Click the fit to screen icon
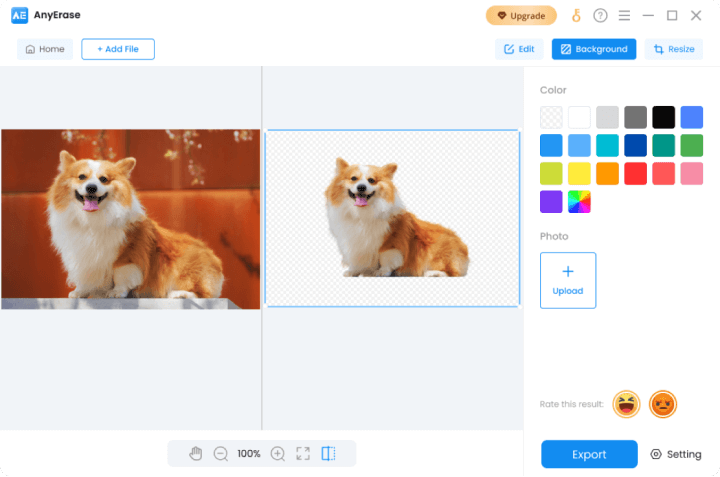Screen dimensions: 720x477 303,453
